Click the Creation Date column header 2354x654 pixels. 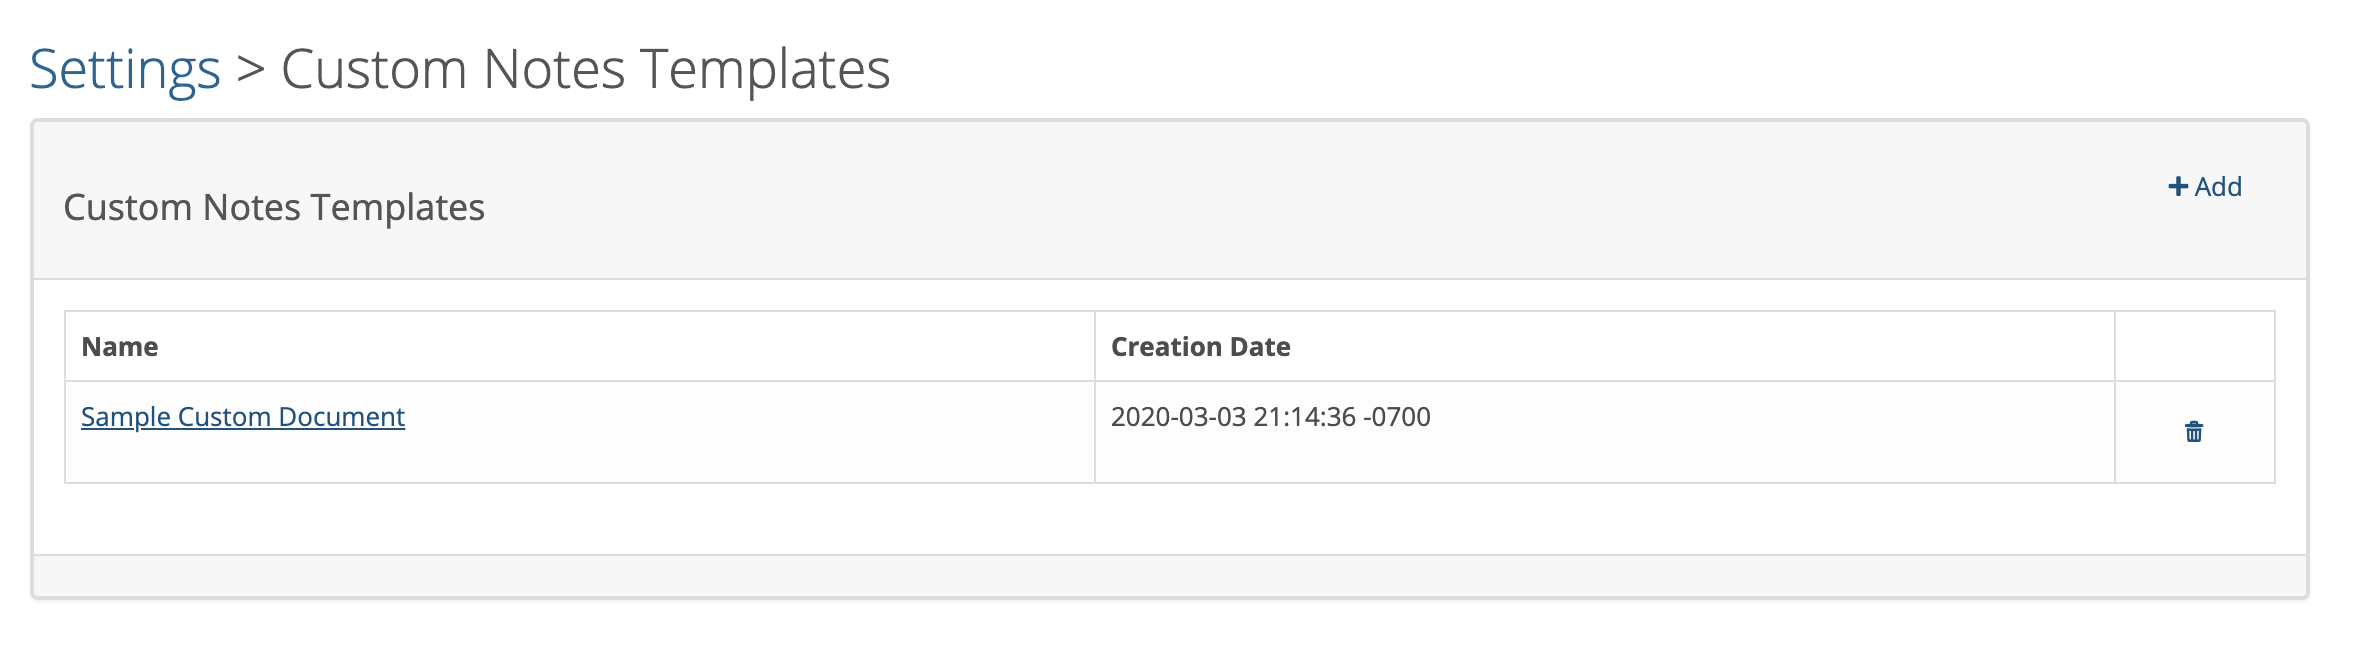click(1200, 346)
